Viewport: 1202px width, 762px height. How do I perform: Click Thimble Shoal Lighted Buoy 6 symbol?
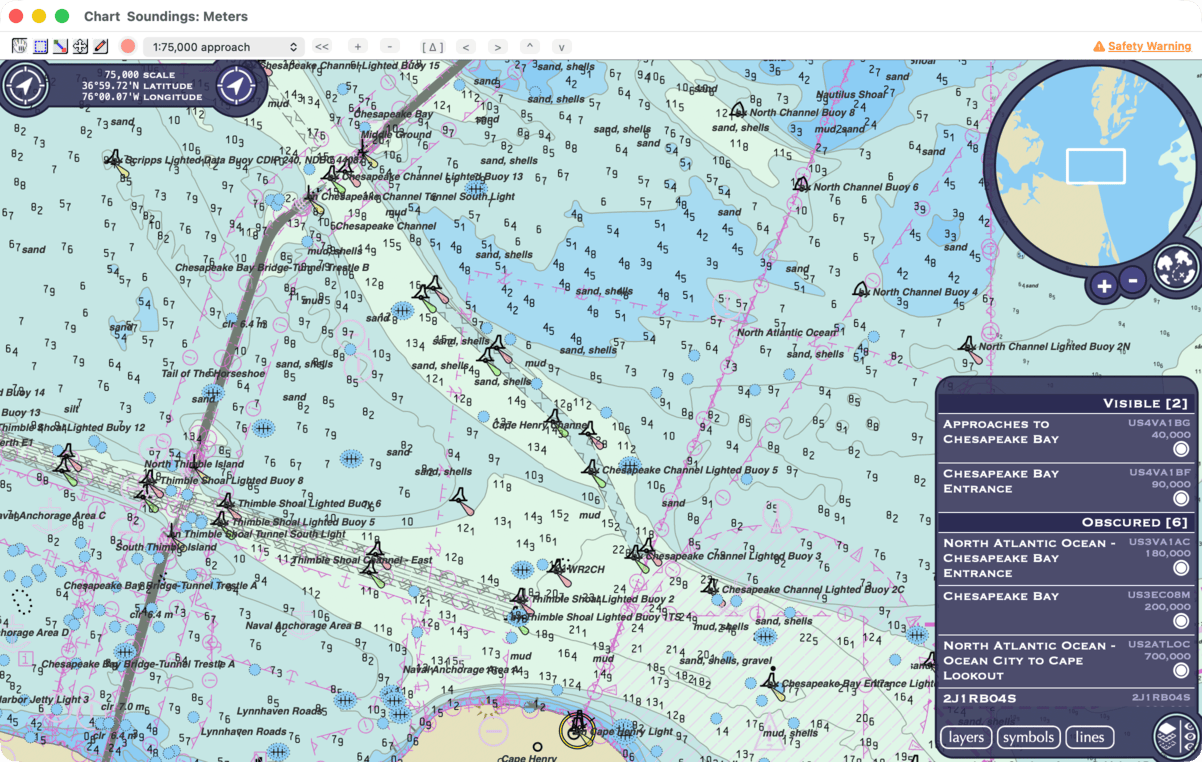click(227, 503)
